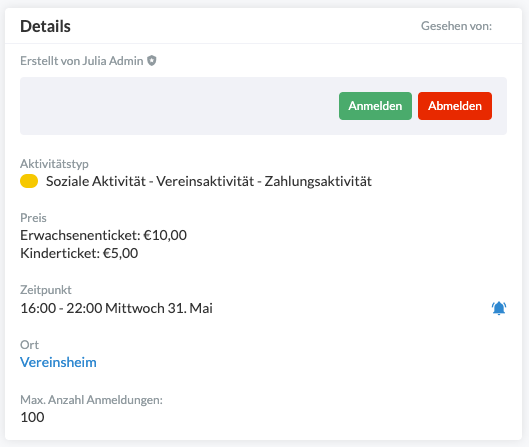Click the Aktivitätstyp field label
This screenshot has width=529, height=447.
click(54, 164)
